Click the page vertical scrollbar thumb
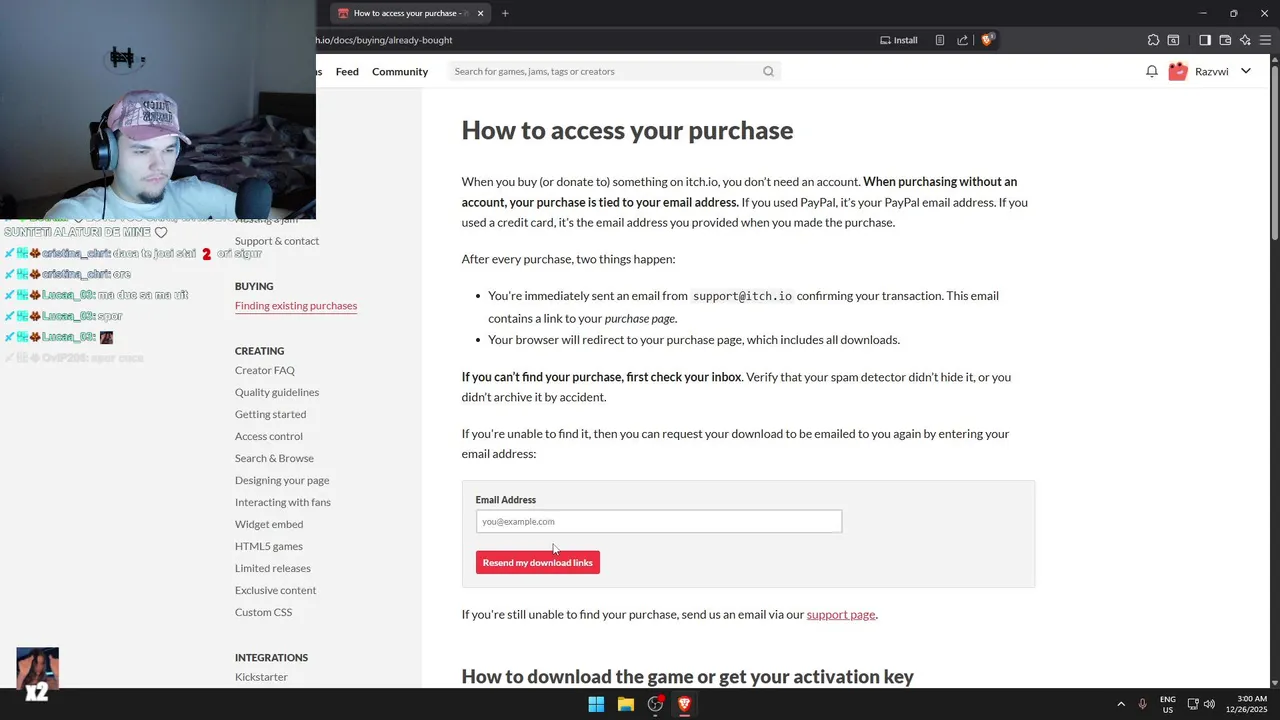 point(1274,152)
